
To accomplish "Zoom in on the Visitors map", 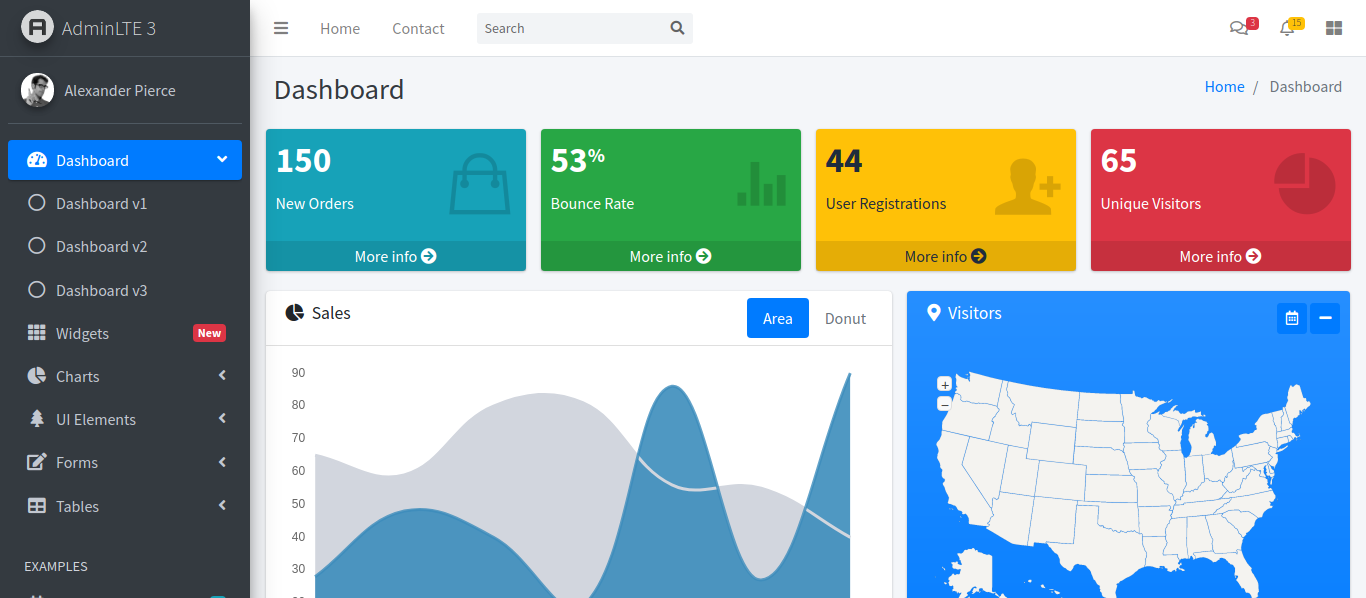I will click(x=944, y=384).
